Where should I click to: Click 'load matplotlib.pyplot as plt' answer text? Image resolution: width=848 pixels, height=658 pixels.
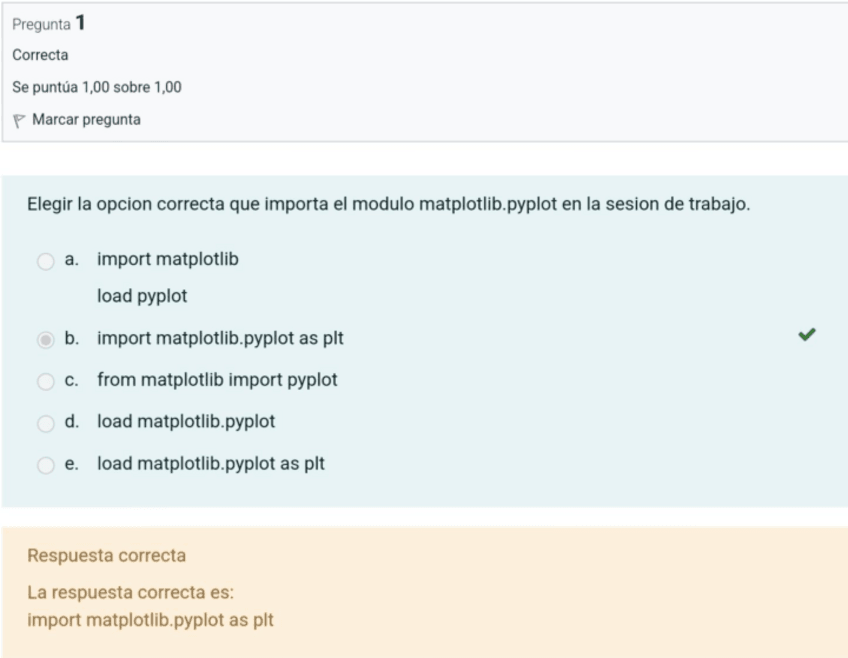coord(211,464)
